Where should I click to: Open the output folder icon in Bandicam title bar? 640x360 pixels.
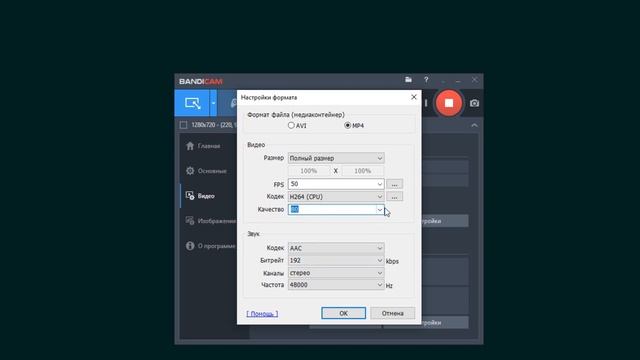pos(408,80)
